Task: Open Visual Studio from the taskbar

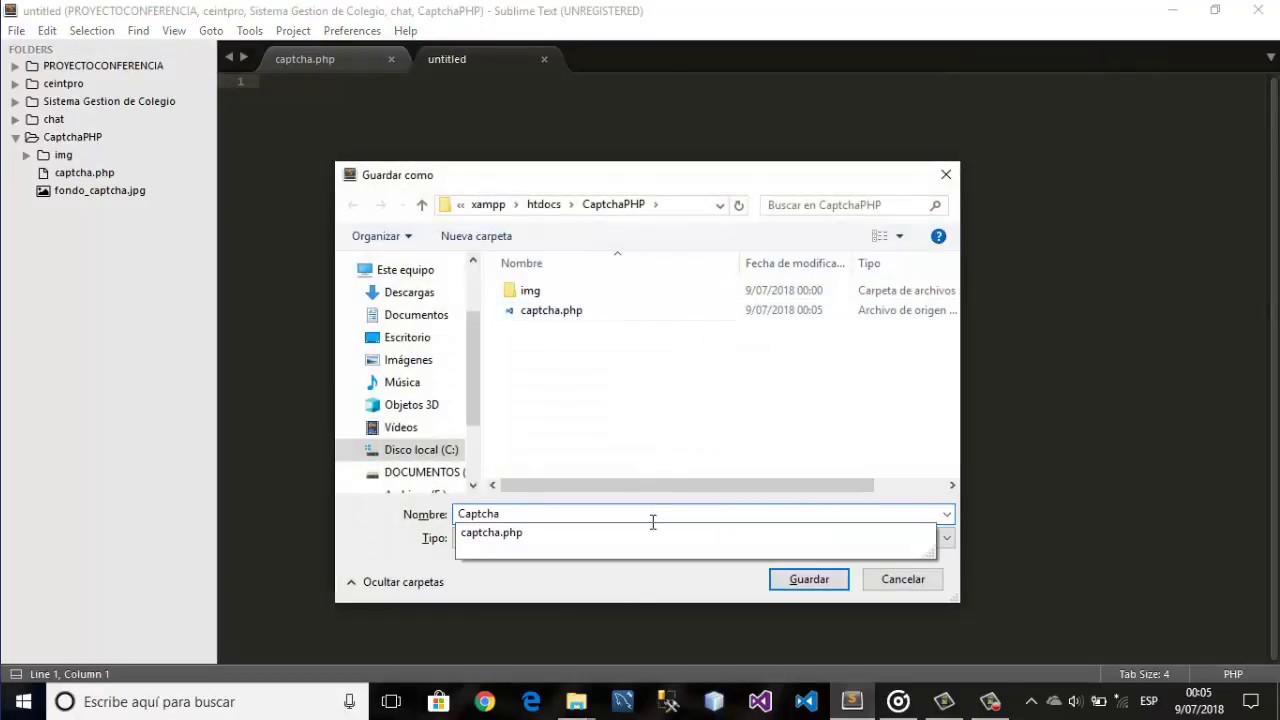Action: coord(760,702)
